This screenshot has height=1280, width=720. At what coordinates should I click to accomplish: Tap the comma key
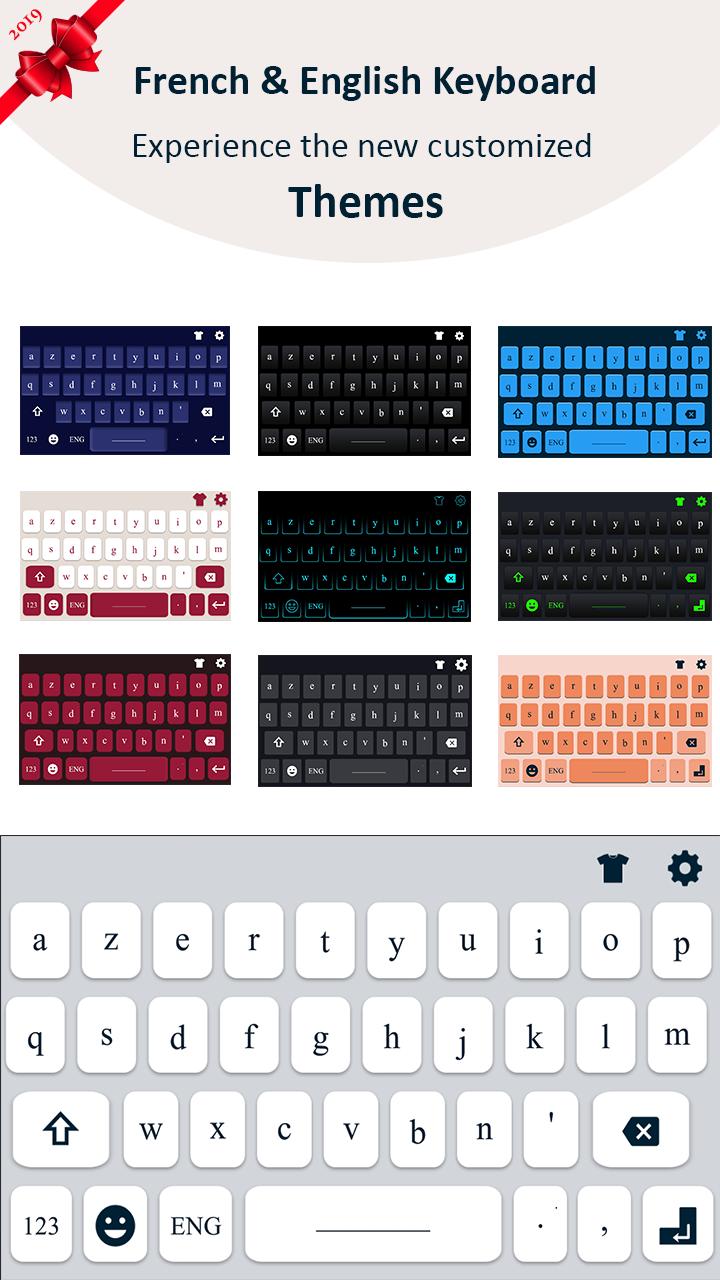[x=606, y=1225]
